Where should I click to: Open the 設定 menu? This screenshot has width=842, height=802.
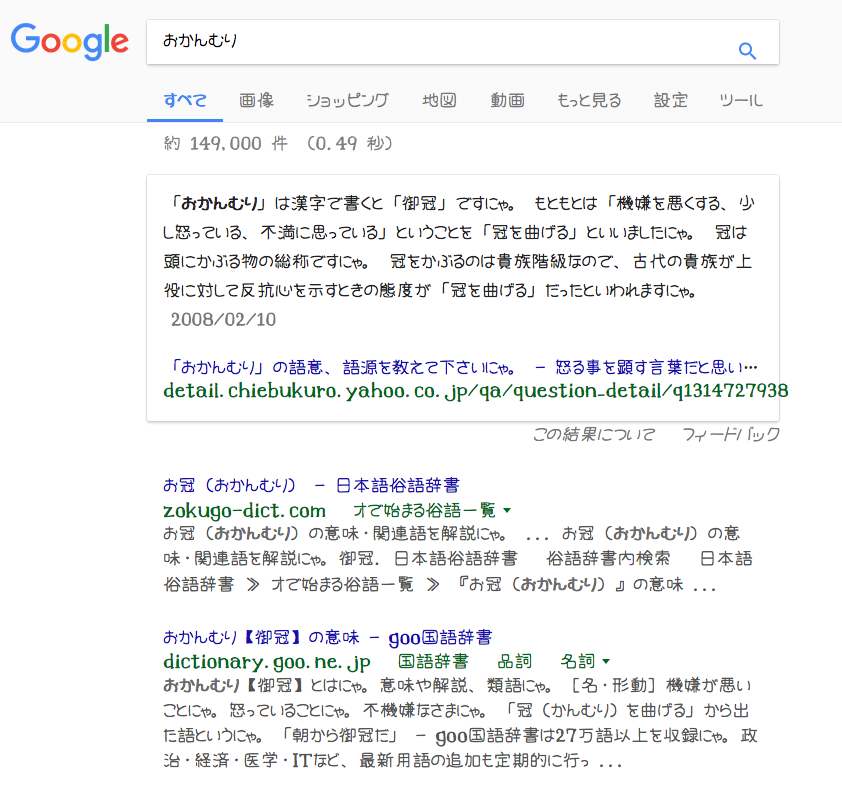click(671, 100)
